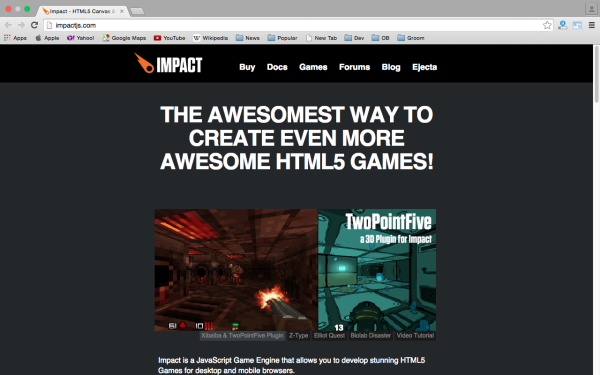Open the Wikipedia bookmark
Screen dimensions: 600x375
coord(210,38)
